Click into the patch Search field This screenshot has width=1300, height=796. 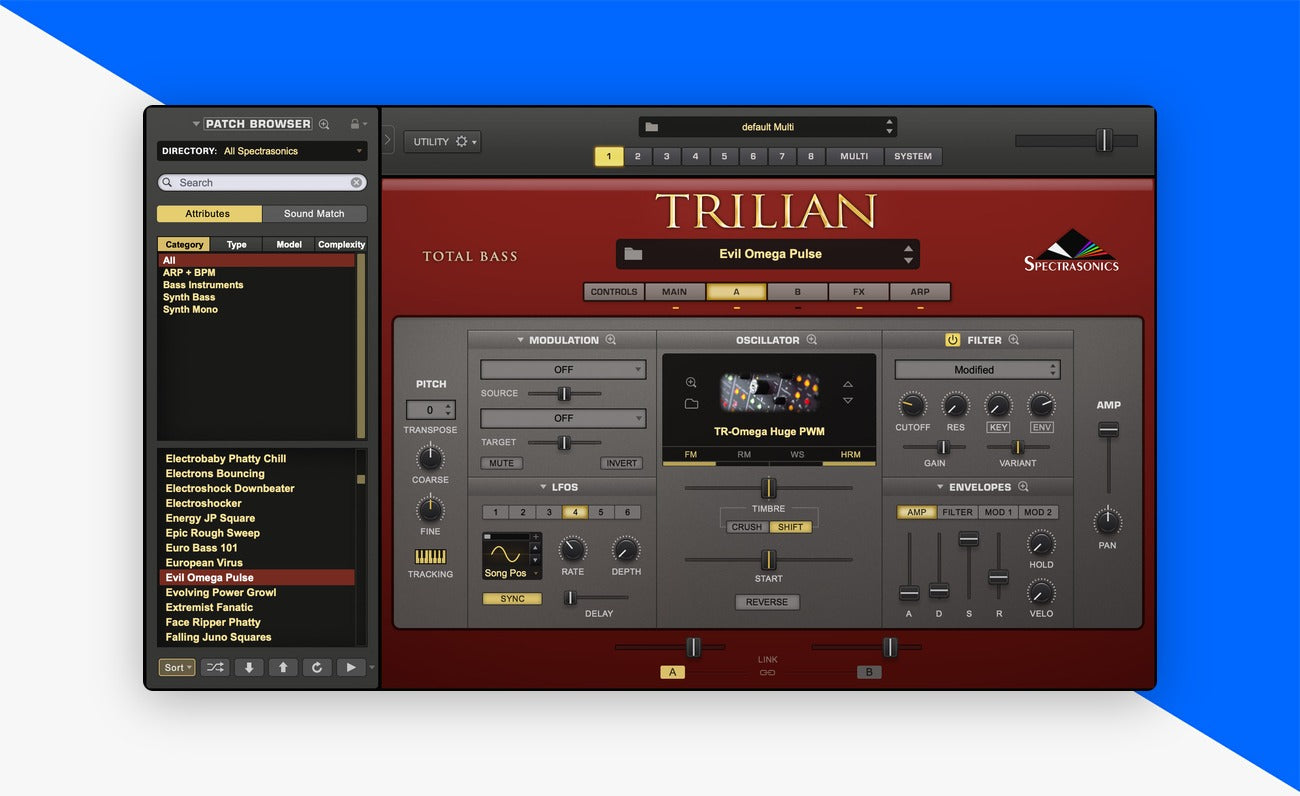point(262,183)
